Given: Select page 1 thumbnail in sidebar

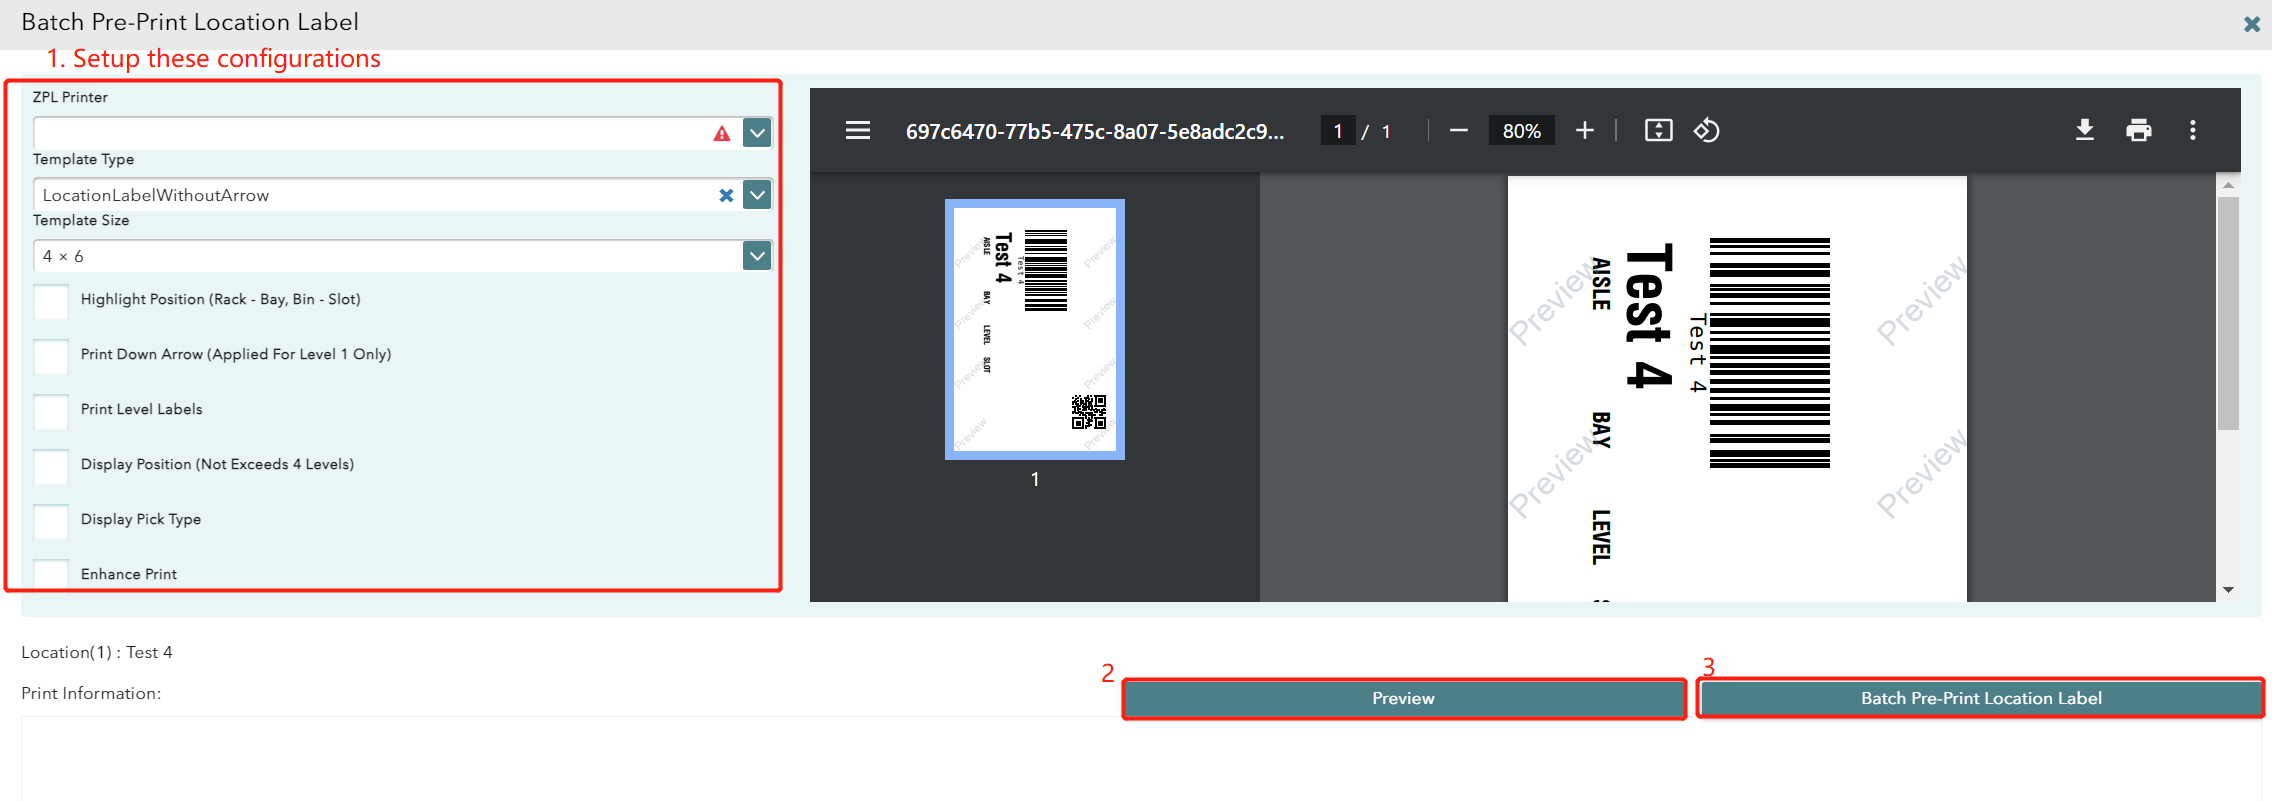Looking at the screenshot, I should 1034,329.
